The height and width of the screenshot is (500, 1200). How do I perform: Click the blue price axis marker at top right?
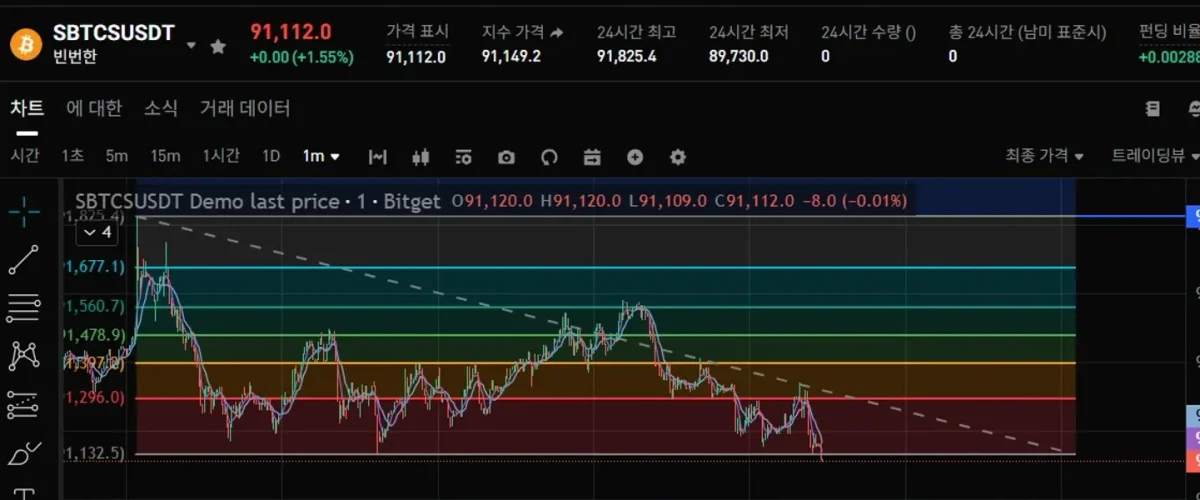1192,216
